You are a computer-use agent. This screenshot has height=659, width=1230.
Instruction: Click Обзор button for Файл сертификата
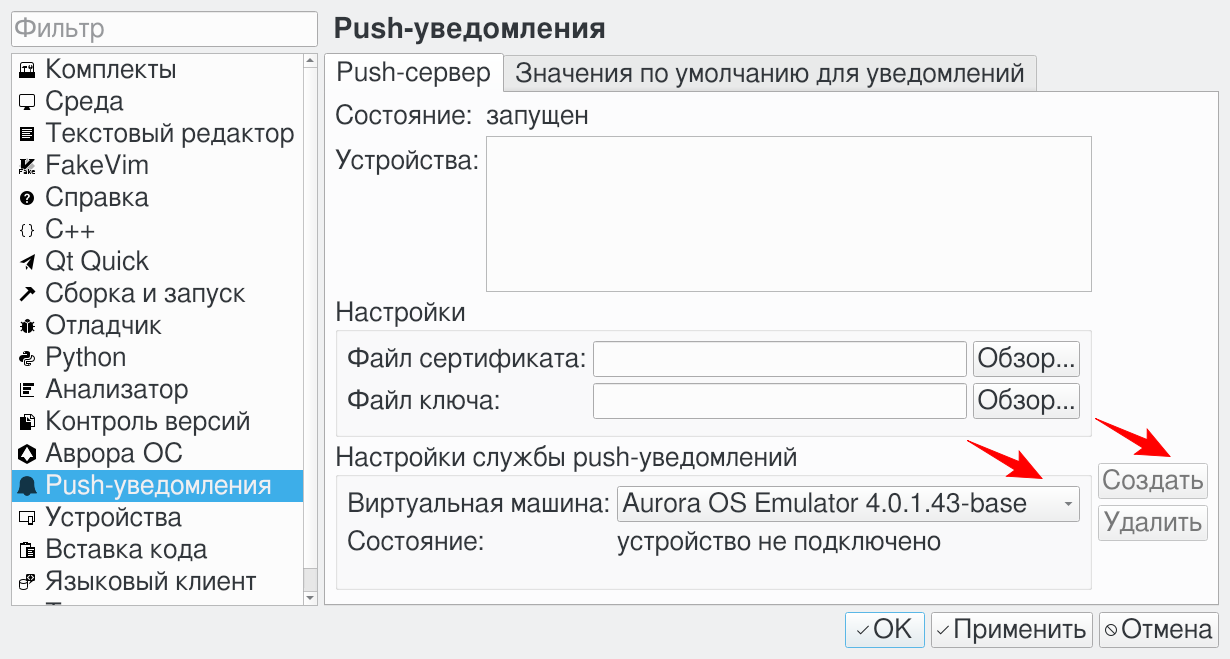[1026, 358]
